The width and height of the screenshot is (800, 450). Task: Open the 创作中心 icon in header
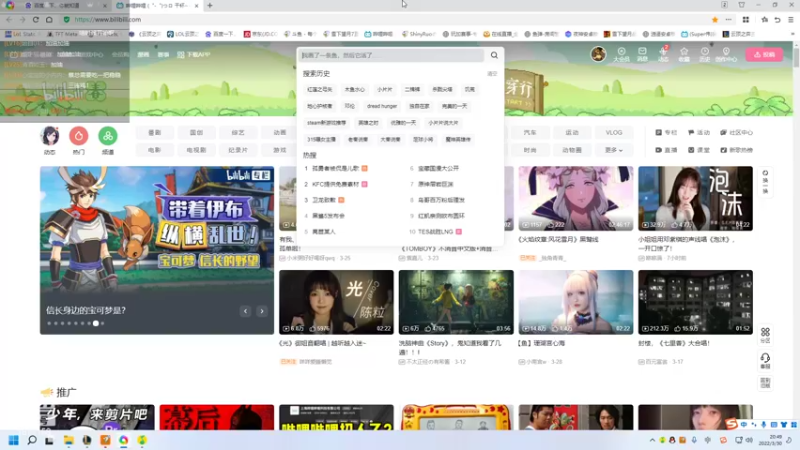[726, 54]
